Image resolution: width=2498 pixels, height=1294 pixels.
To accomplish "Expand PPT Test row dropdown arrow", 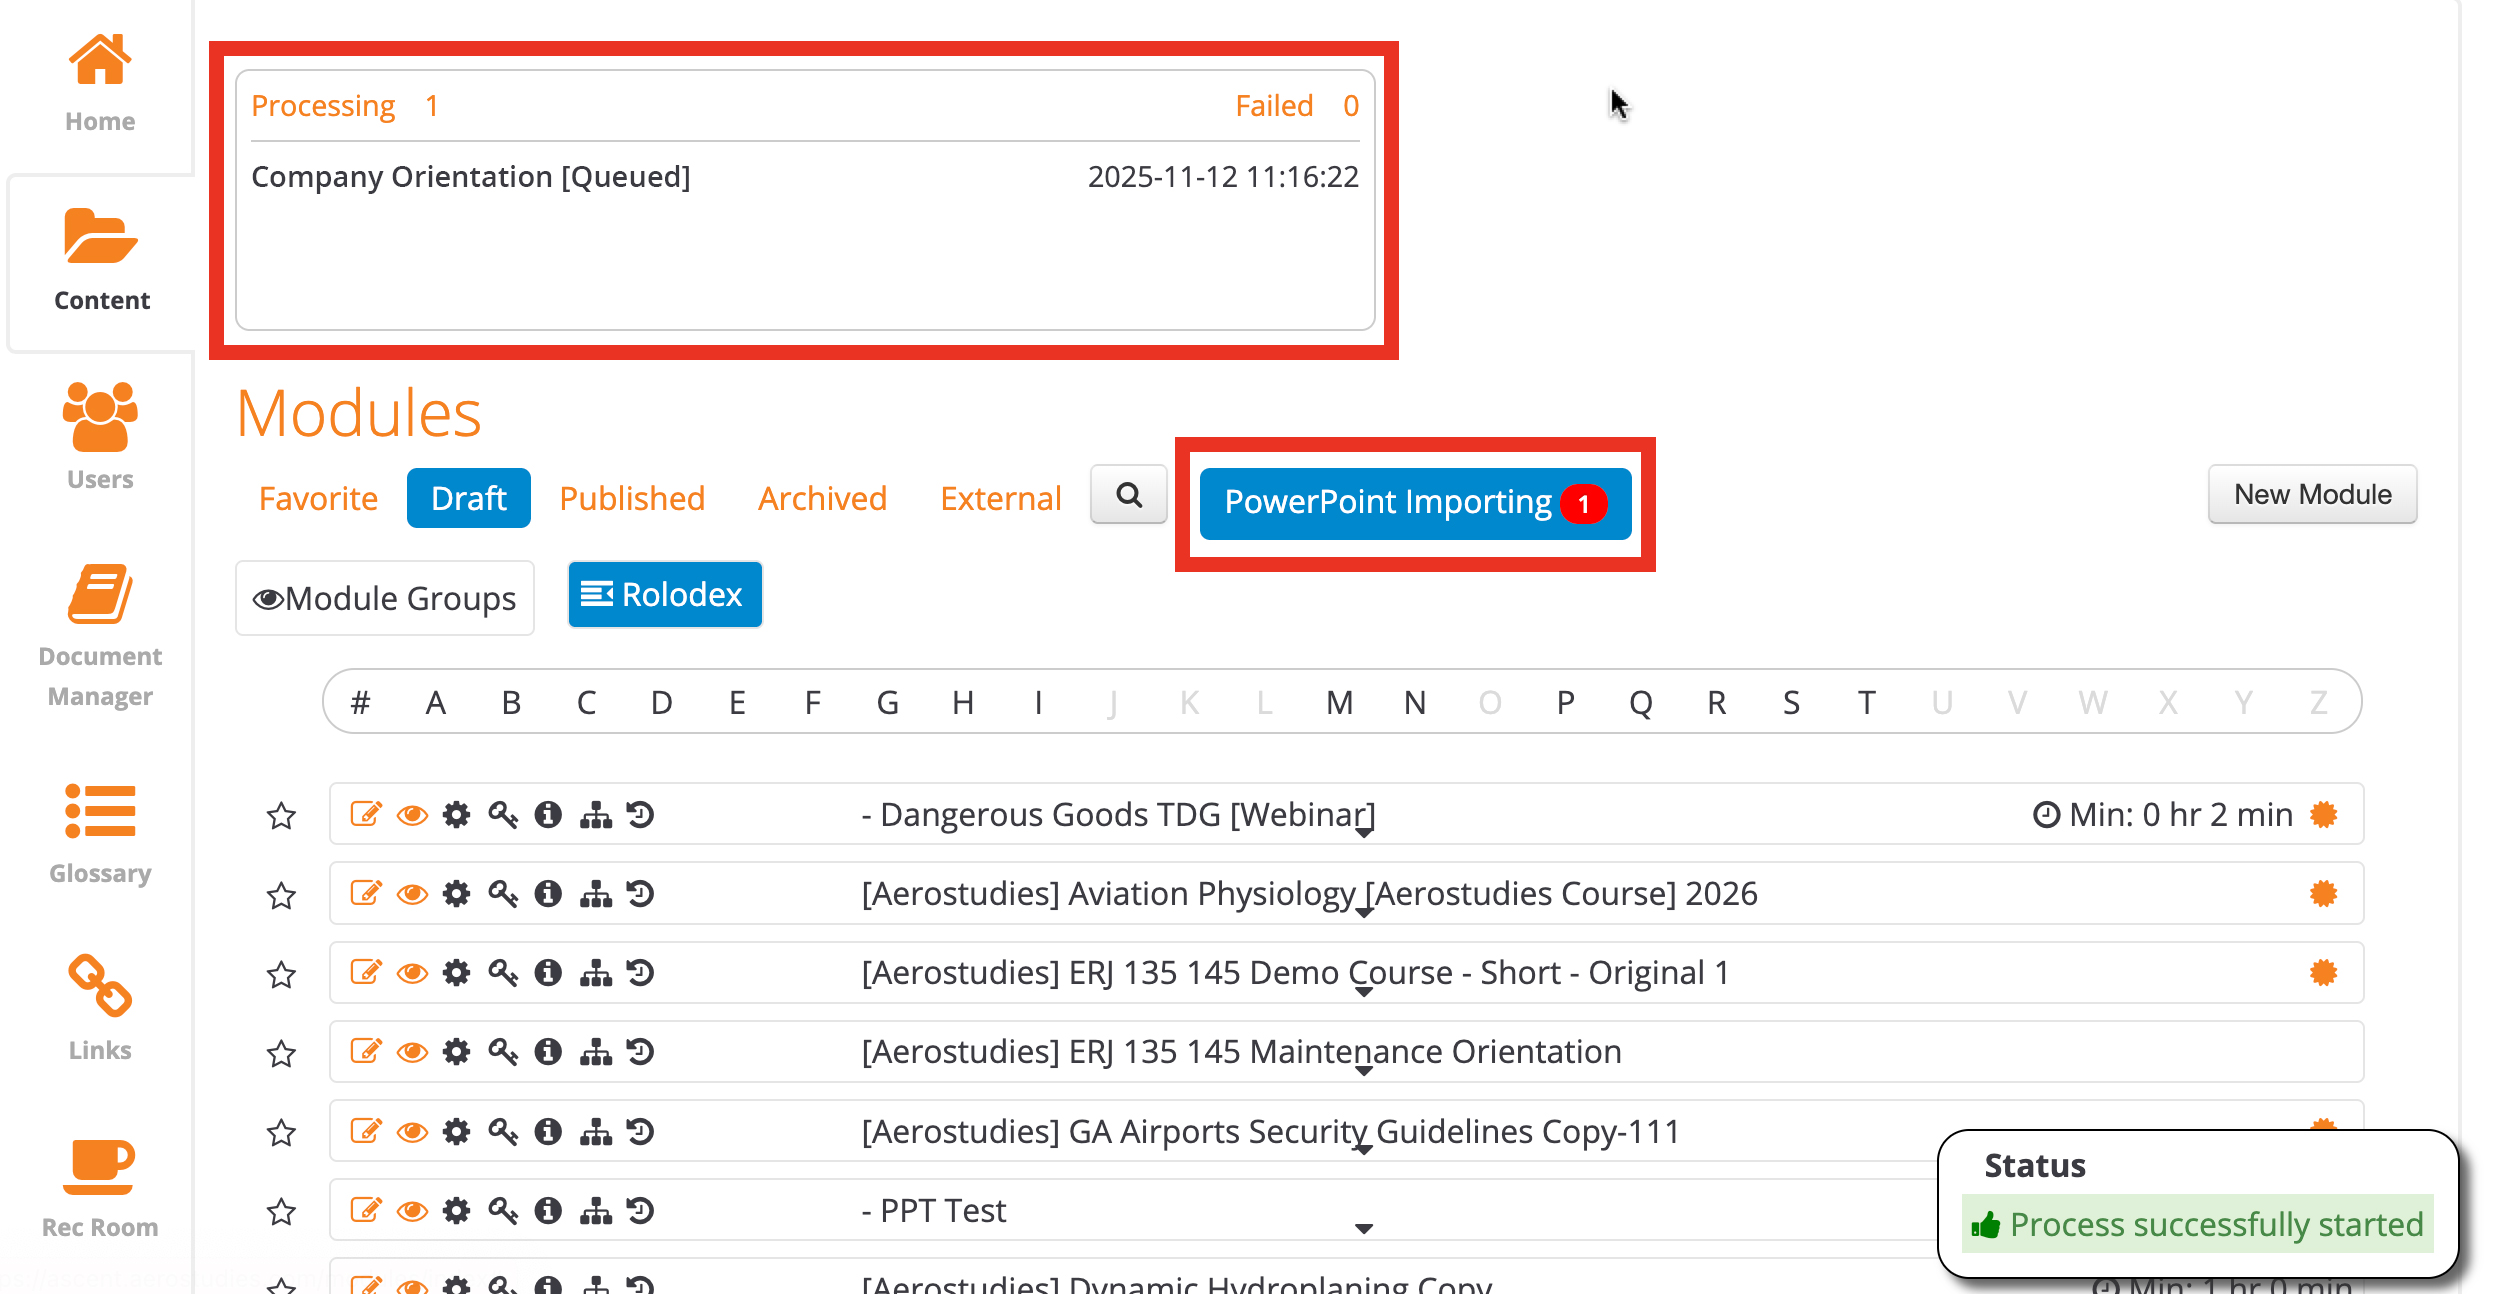I will tap(1364, 1229).
